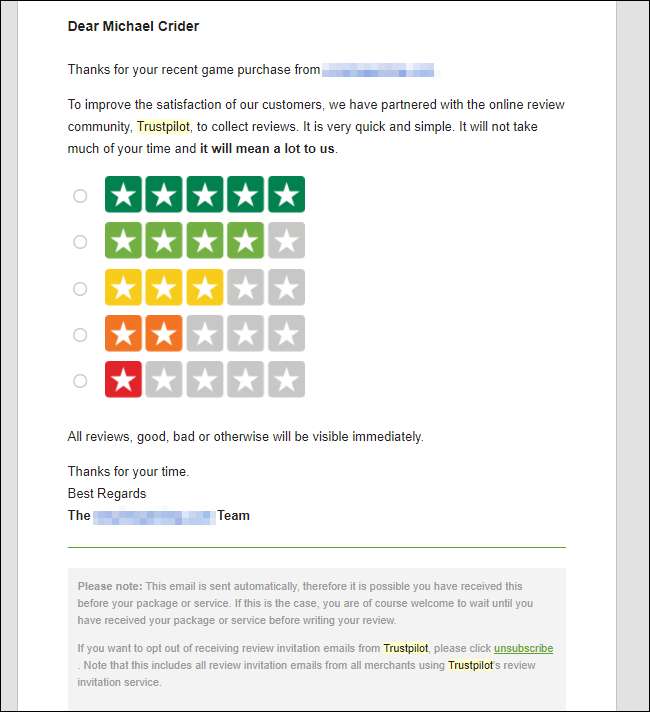Click the unsubscribe link
This screenshot has height=712, width=650.
(523, 648)
